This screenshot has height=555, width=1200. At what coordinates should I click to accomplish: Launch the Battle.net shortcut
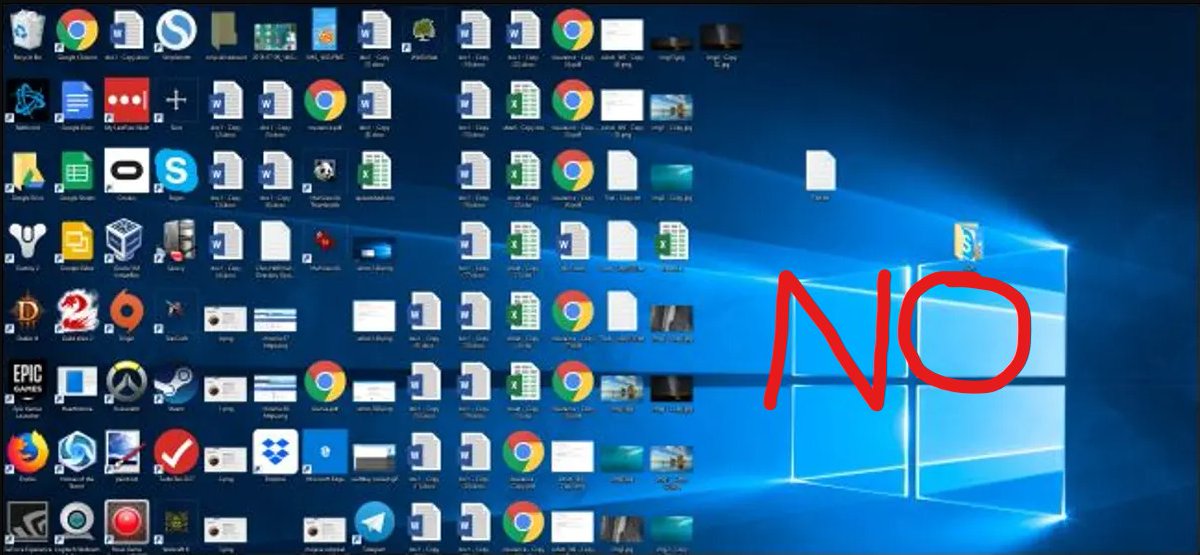26,100
